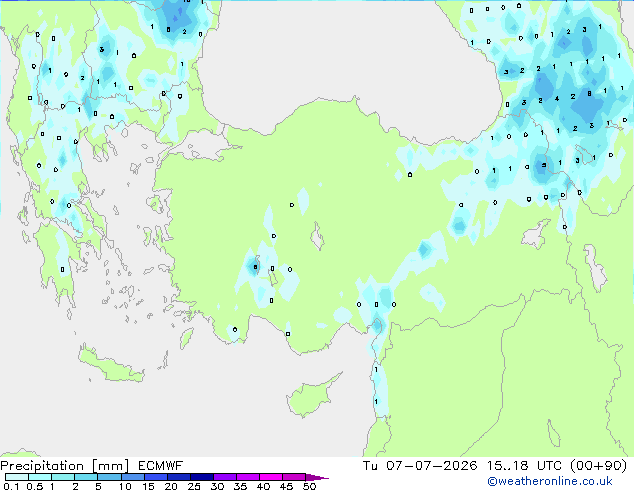This screenshot has height=490, width=634.
Task: Click the 40–45 mm legend color box
Action: (x=271, y=477)
